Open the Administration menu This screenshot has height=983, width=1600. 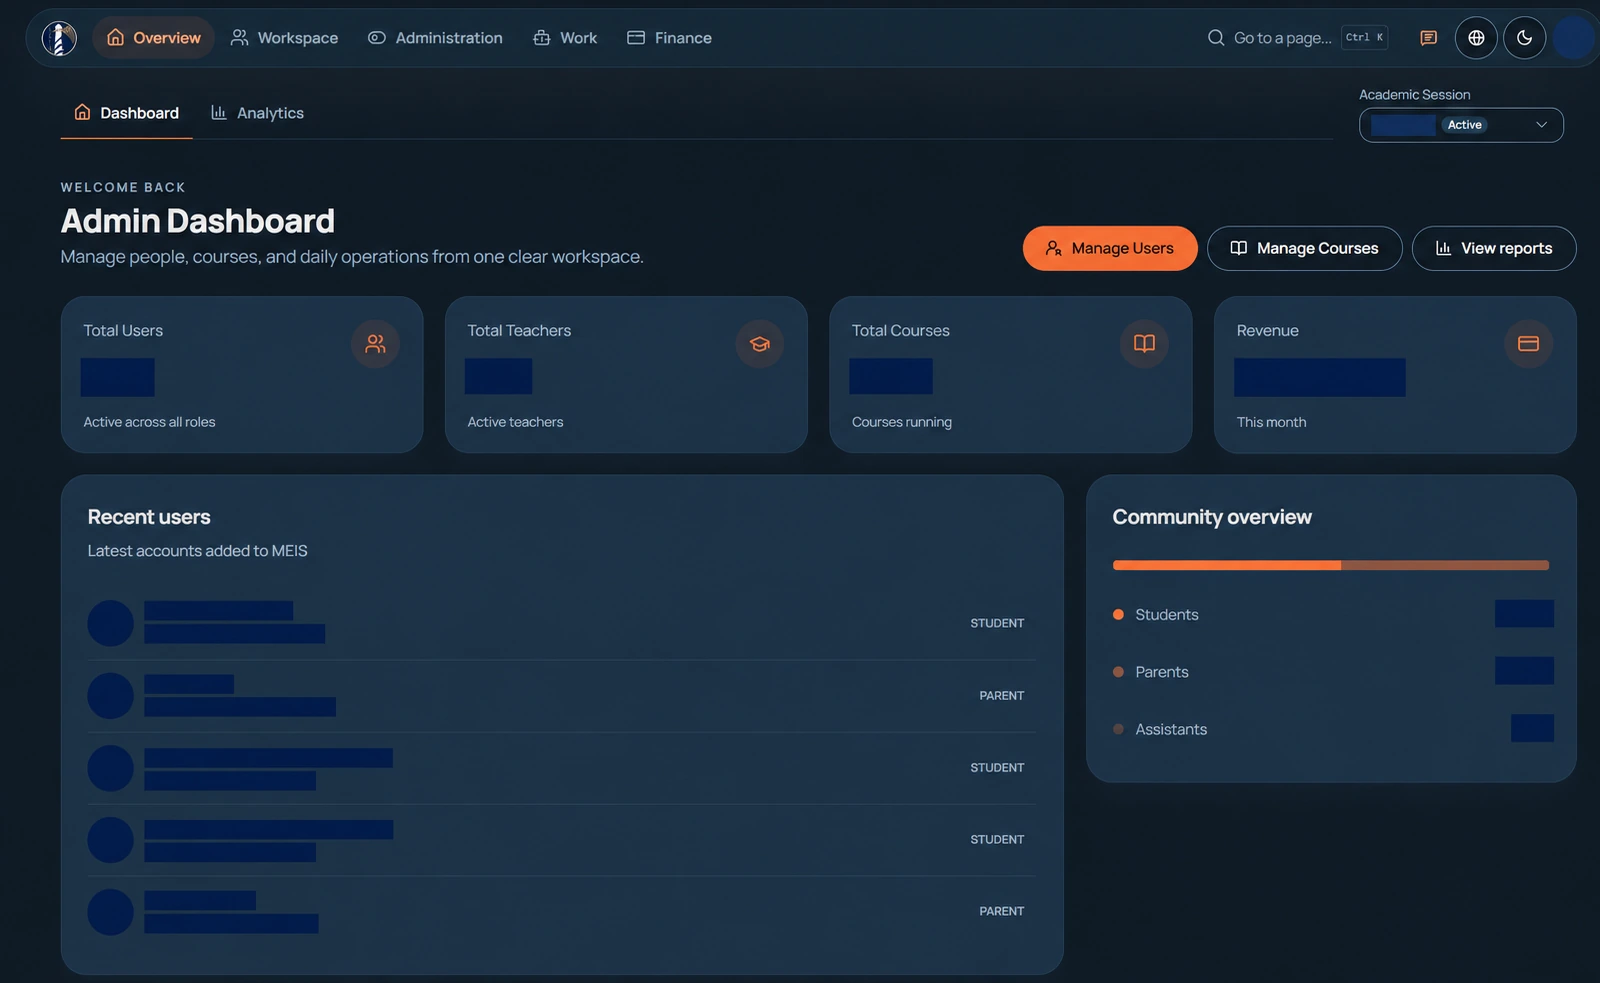(435, 38)
